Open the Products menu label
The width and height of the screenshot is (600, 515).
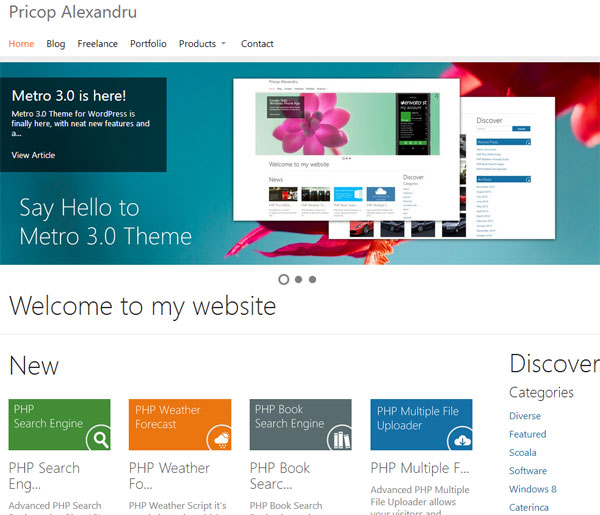coord(197,44)
